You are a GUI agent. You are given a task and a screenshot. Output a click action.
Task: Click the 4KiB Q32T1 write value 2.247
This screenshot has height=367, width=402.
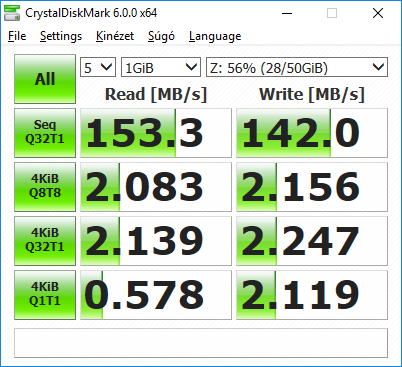coord(312,241)
